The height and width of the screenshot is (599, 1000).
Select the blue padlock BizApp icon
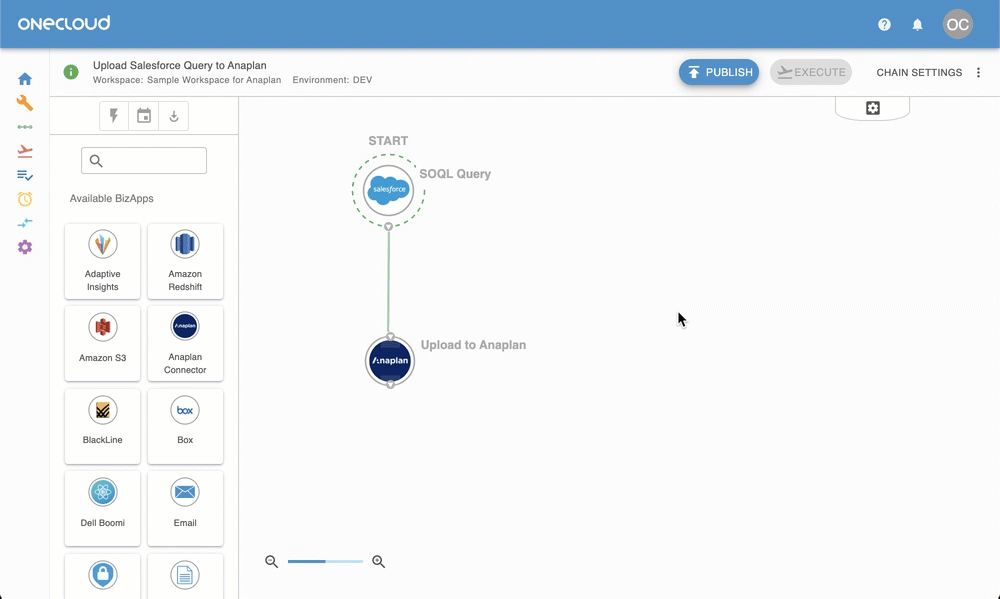click(x=103, y=575)
